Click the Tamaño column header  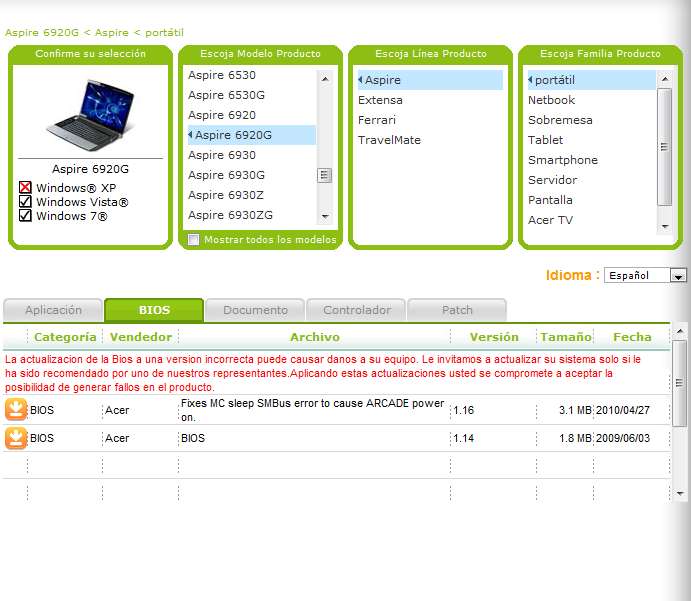click(566, 337)
